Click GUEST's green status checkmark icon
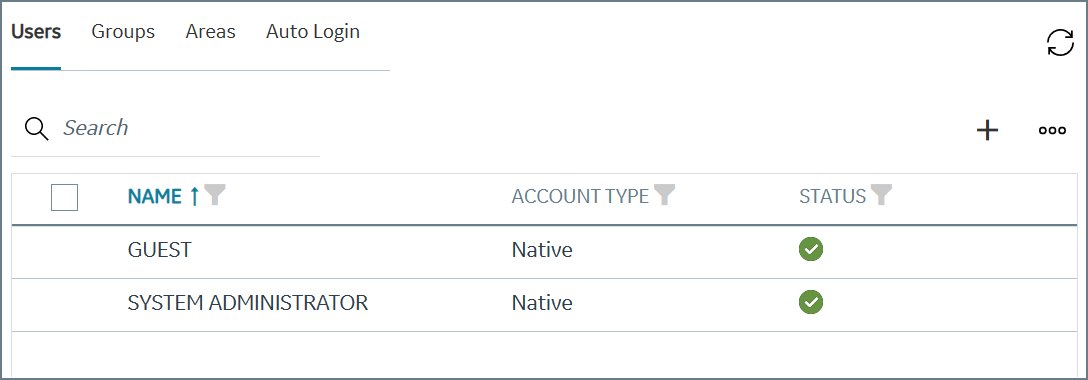1088x380 pixels. click(x=810, y=249)
